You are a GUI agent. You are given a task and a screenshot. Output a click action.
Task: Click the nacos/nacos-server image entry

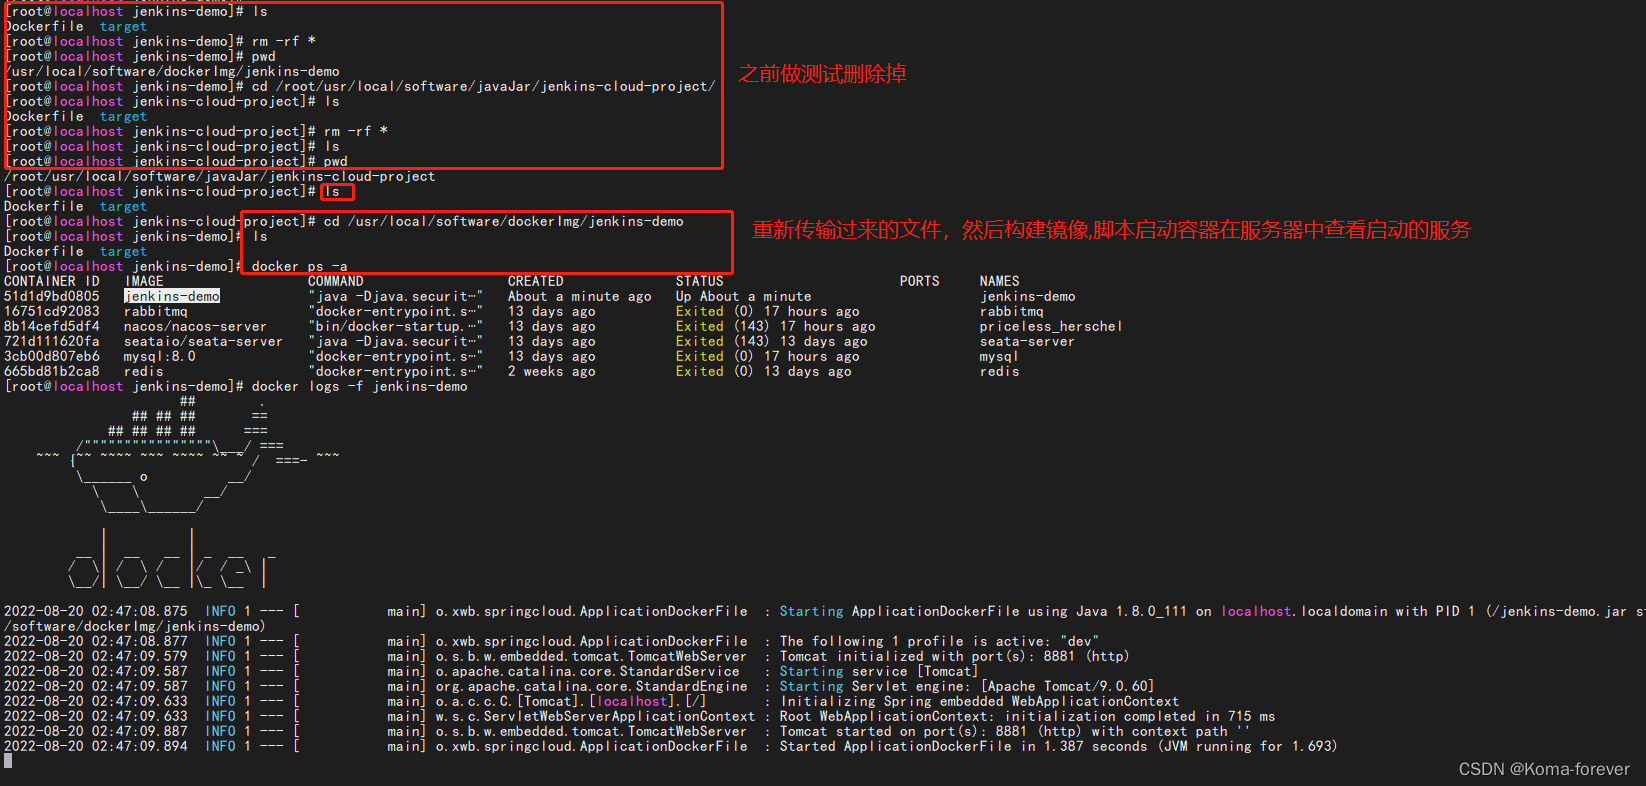[x=195, y=326]
